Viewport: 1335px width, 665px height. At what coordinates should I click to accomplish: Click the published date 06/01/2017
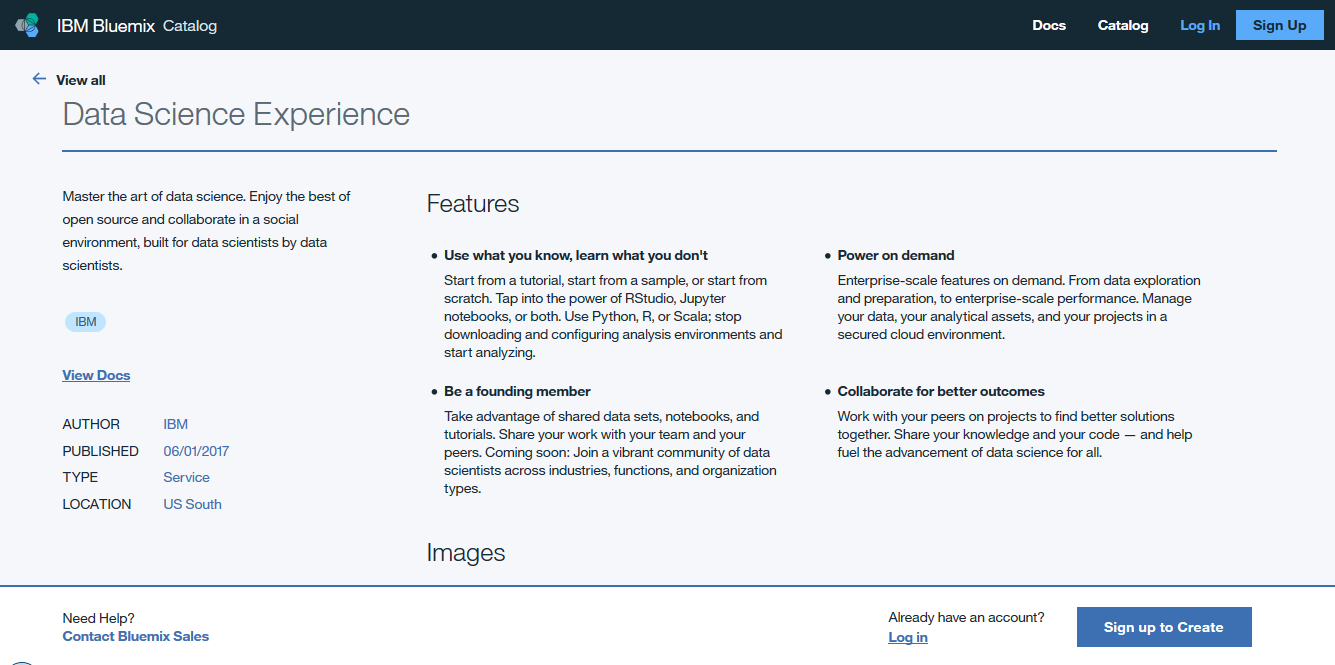[196, 451]
